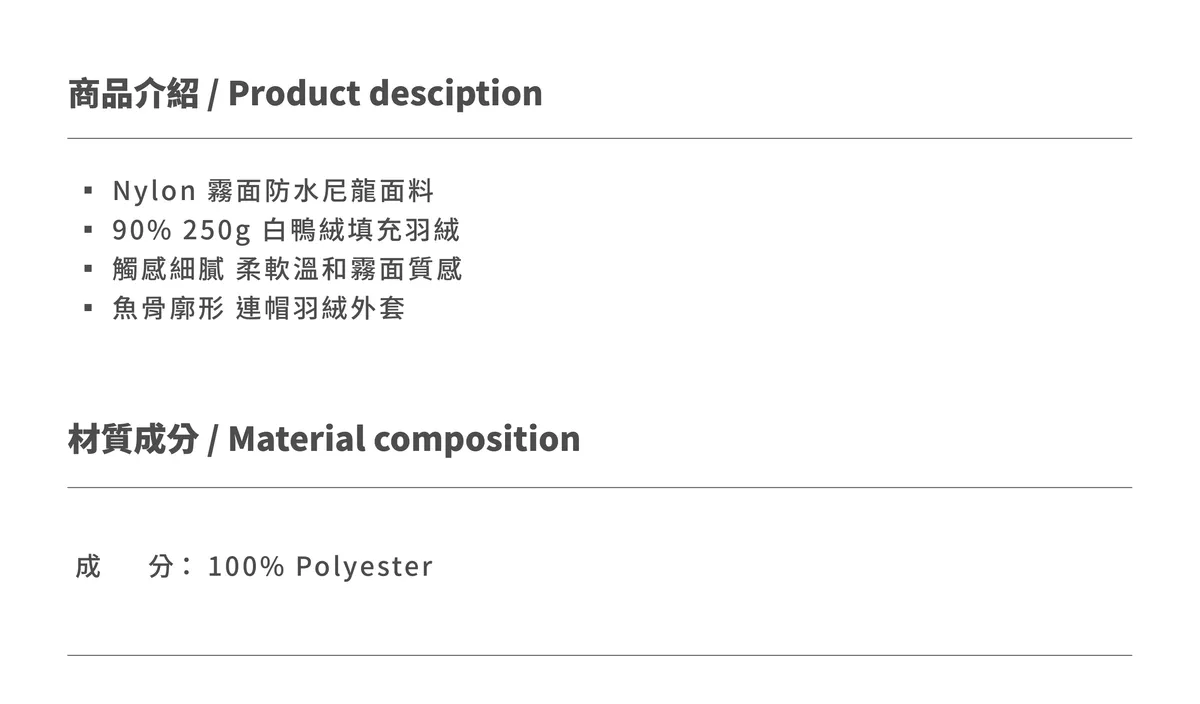
Task: Click the "分：" composition label
Action: pyautogui.click(x=169, y=567)
